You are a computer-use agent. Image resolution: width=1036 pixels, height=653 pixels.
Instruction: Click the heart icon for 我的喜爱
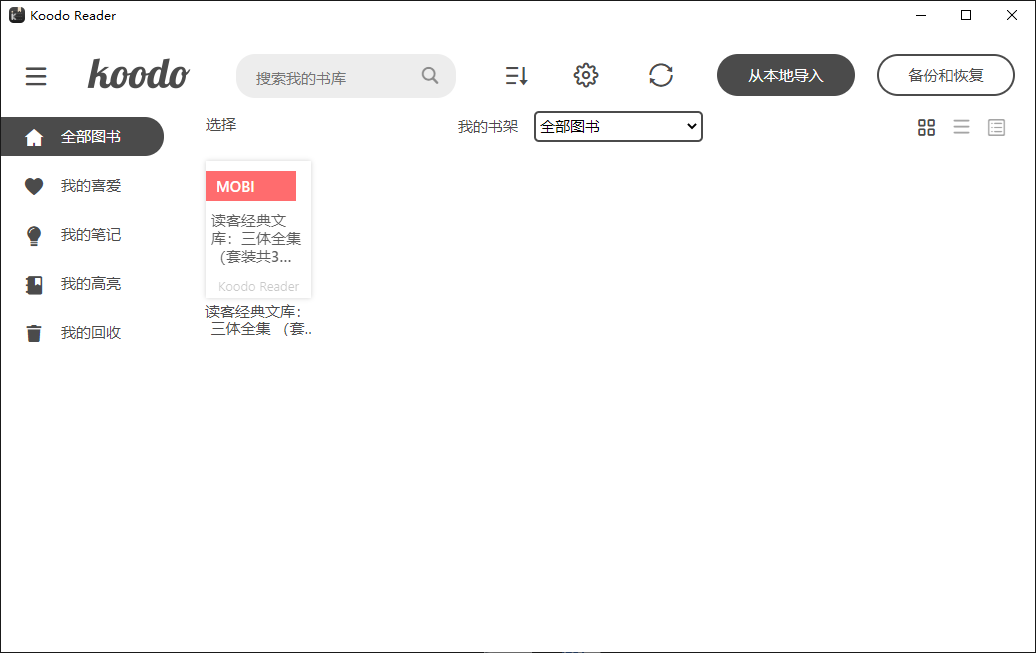click(33, 185)
